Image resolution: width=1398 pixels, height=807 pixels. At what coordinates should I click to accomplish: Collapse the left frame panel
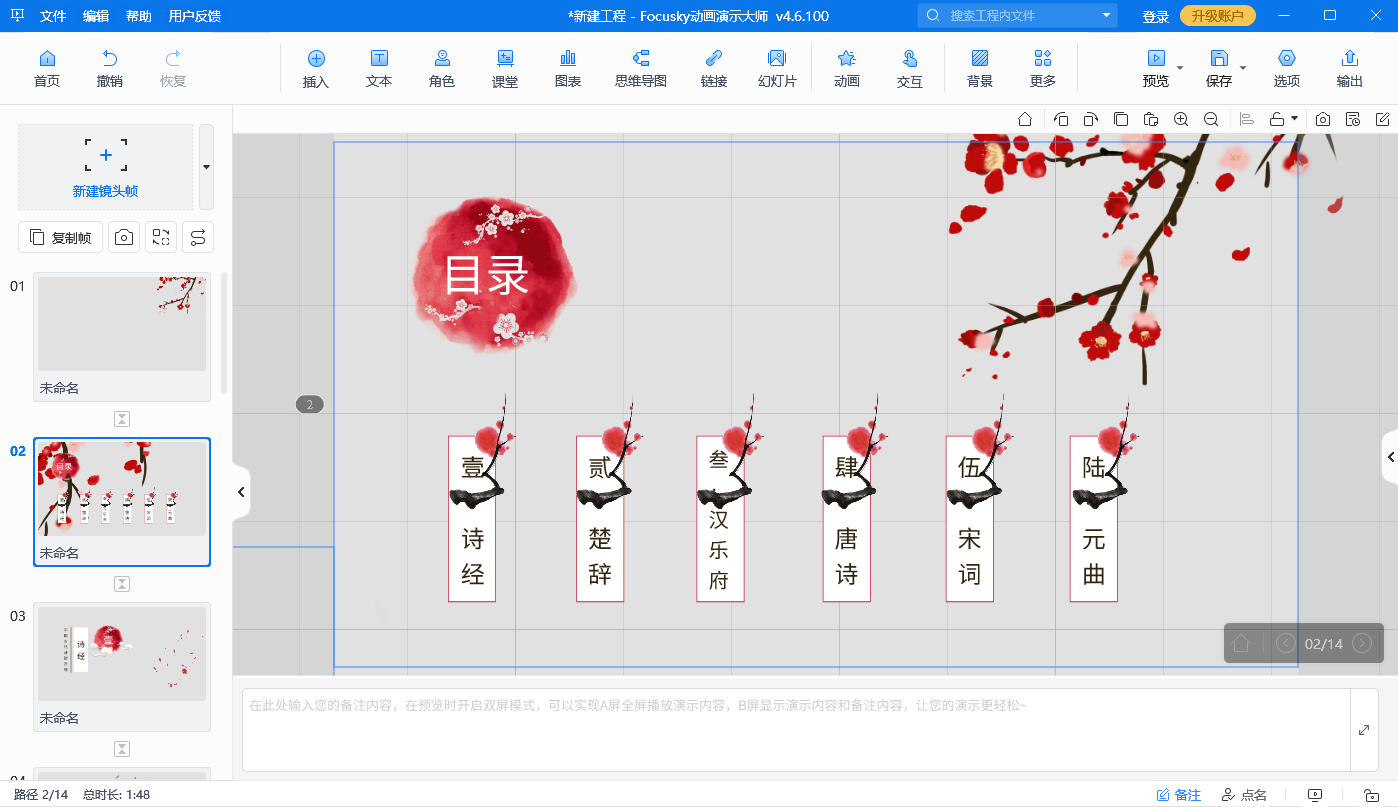(241, 492)
